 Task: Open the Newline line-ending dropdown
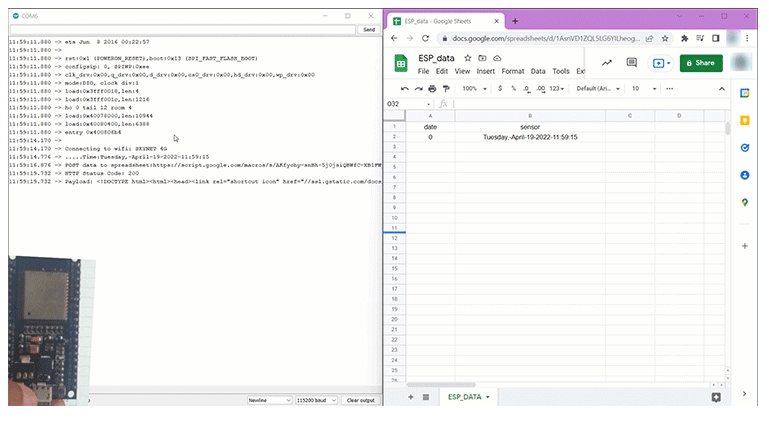pos(267,400)
